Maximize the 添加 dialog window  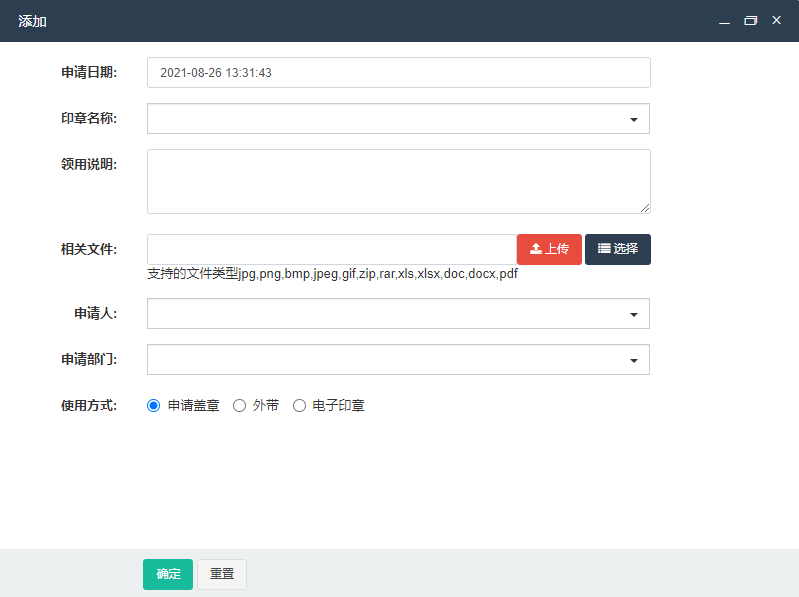(x=751, y=20)
